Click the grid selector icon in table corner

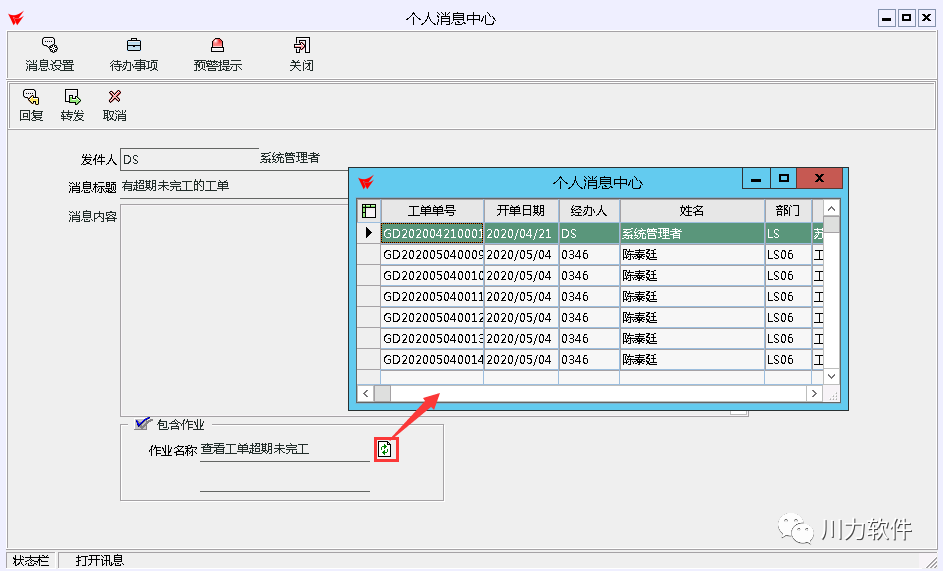pos(368,211)
